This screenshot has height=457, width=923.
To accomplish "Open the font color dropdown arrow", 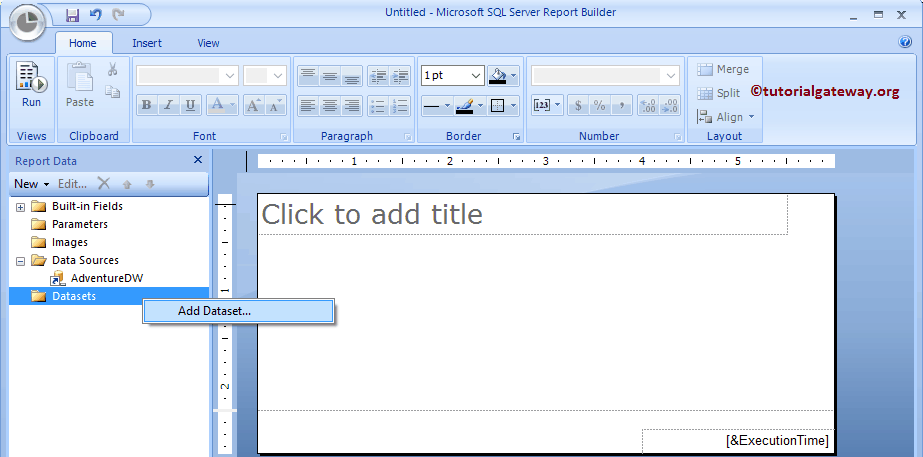I will [233, 105].
